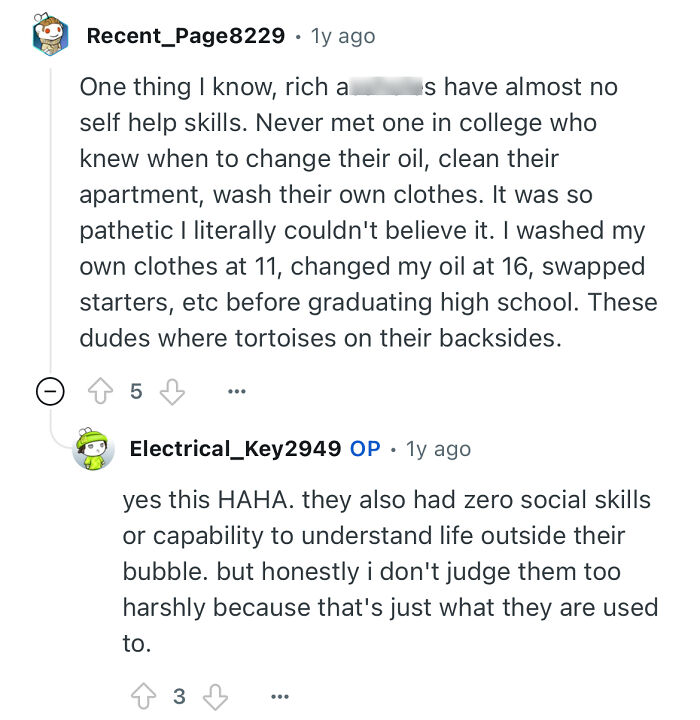Click the vote count of 5
The image size is (700, 720).
(137, 391)
